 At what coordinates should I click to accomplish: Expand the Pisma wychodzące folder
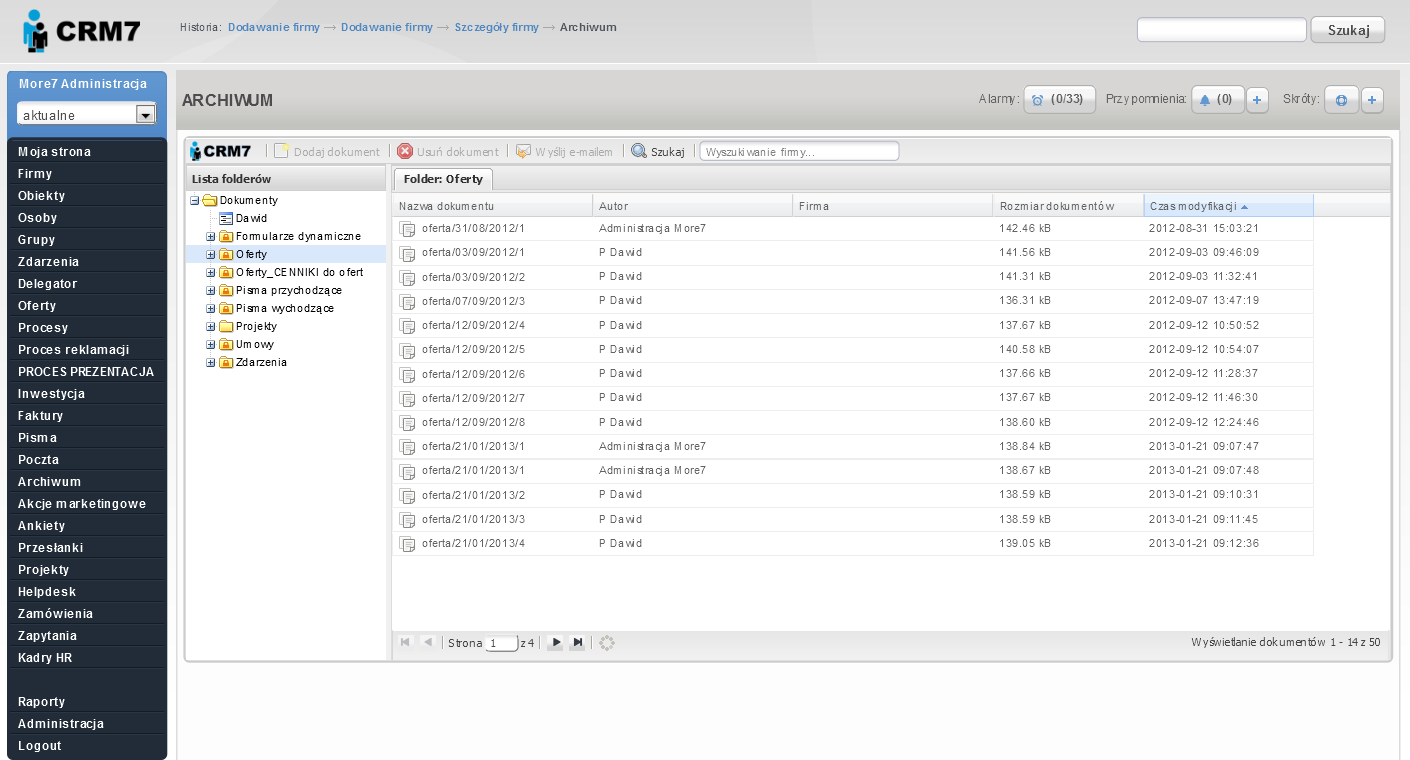[211, 308]
